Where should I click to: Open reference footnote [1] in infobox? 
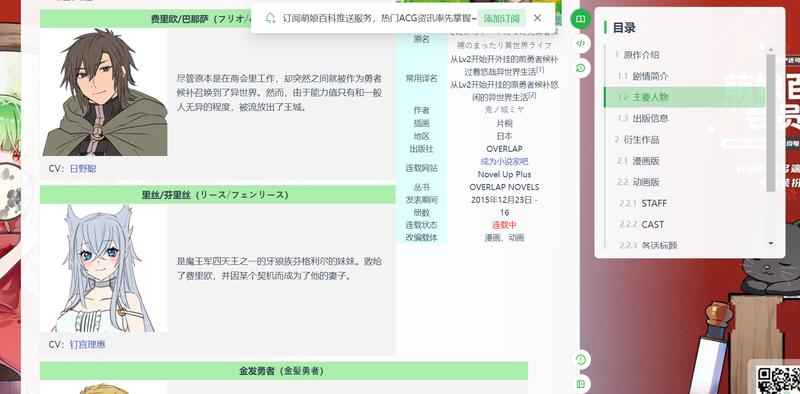[x=541, y=70]
